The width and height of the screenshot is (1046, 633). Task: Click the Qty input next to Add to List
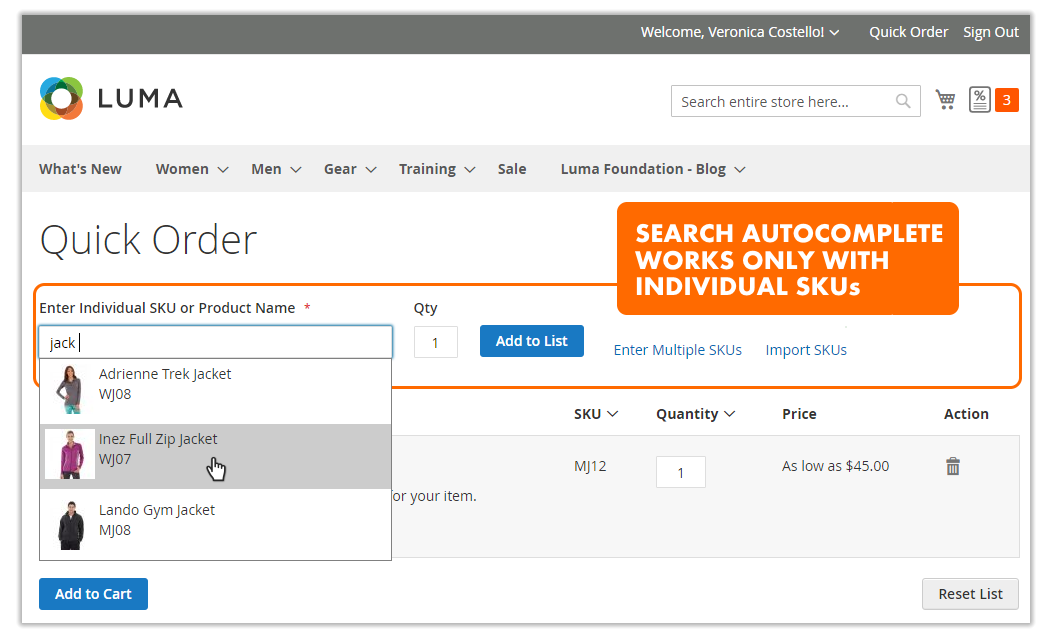pos(436,342)
